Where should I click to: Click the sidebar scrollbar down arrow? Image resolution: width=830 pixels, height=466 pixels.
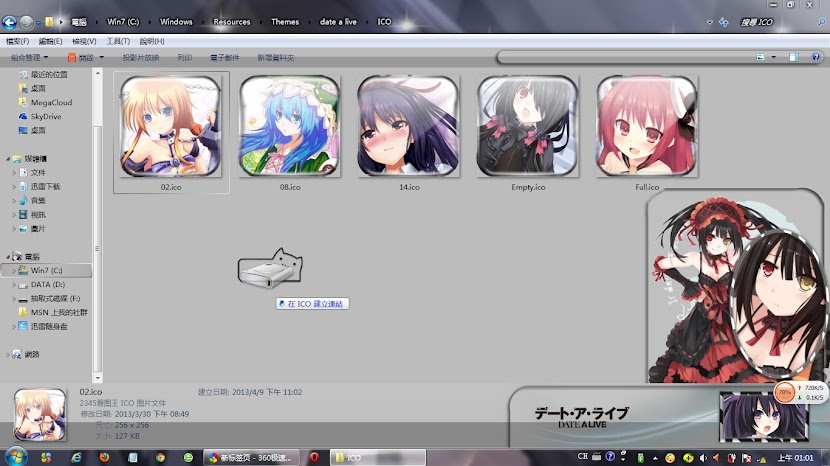(97, 378)
